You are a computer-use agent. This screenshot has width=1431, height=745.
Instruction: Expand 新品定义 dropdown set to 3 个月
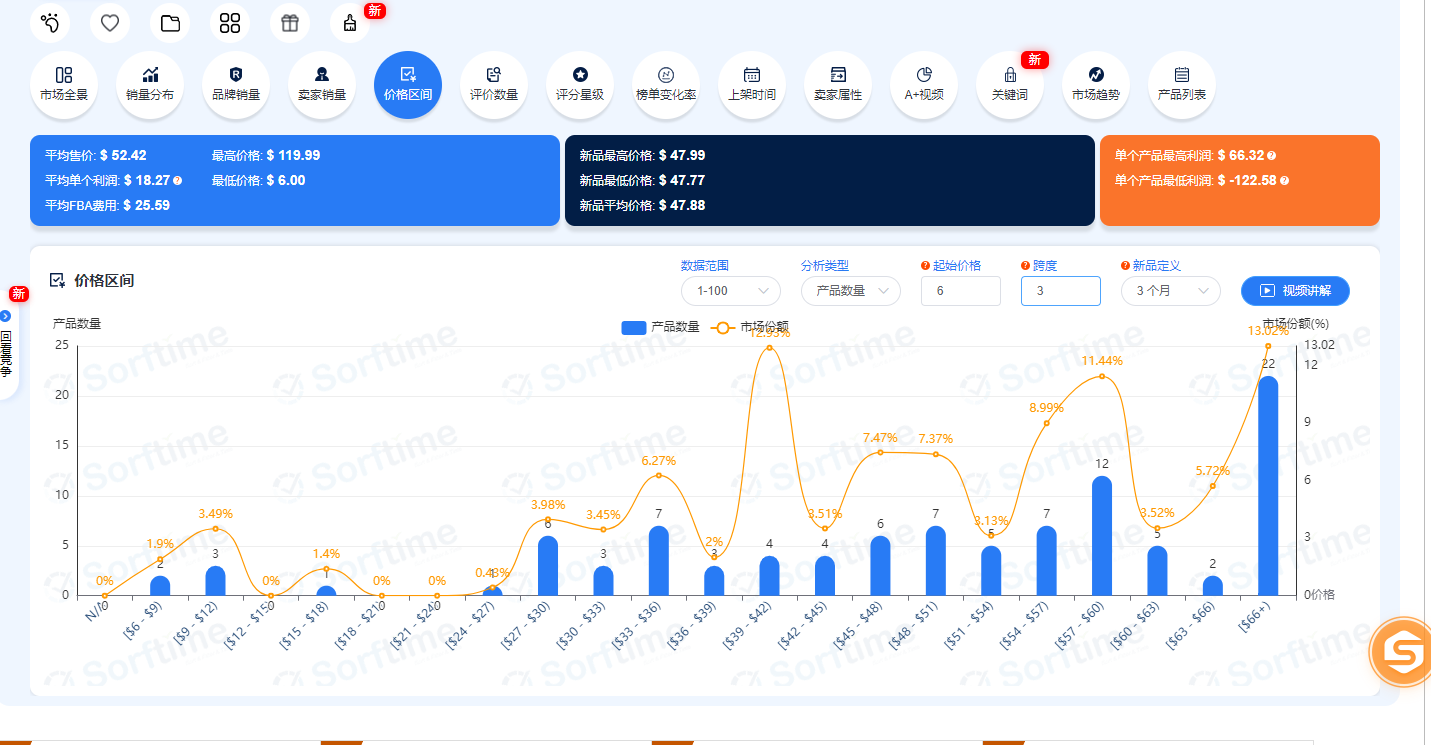(1170, 291)
